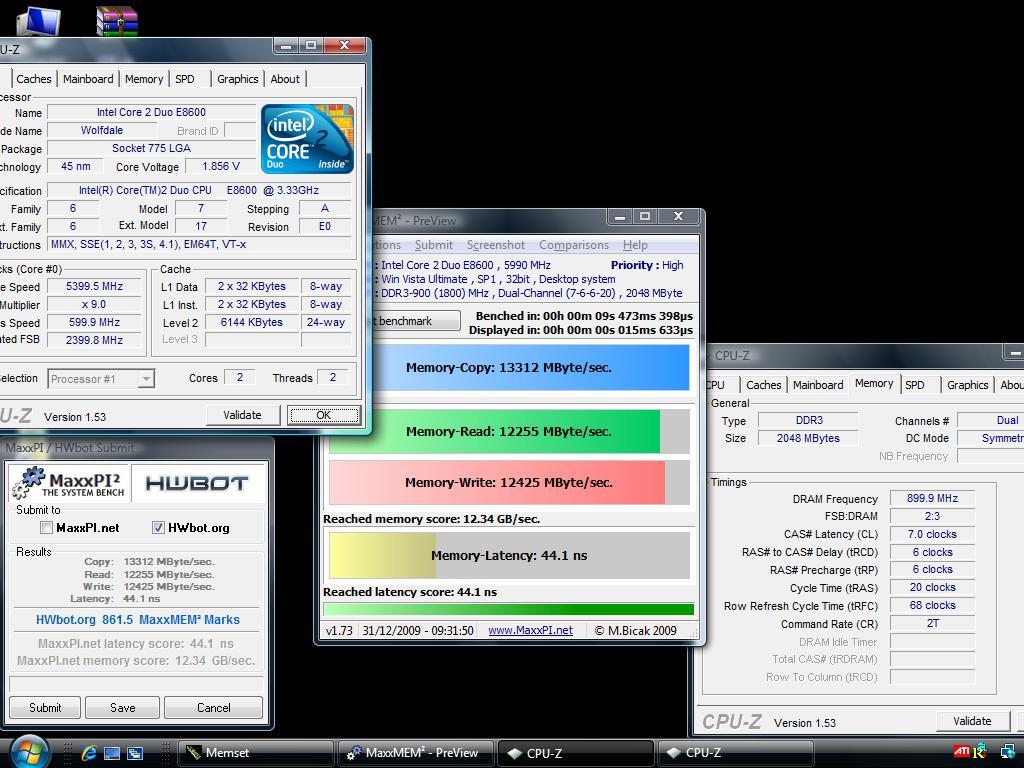Viewport: 1024px width, 768px height.
Task: Click the second CPU-Z taskbar icon
Action: click(673, 753)
